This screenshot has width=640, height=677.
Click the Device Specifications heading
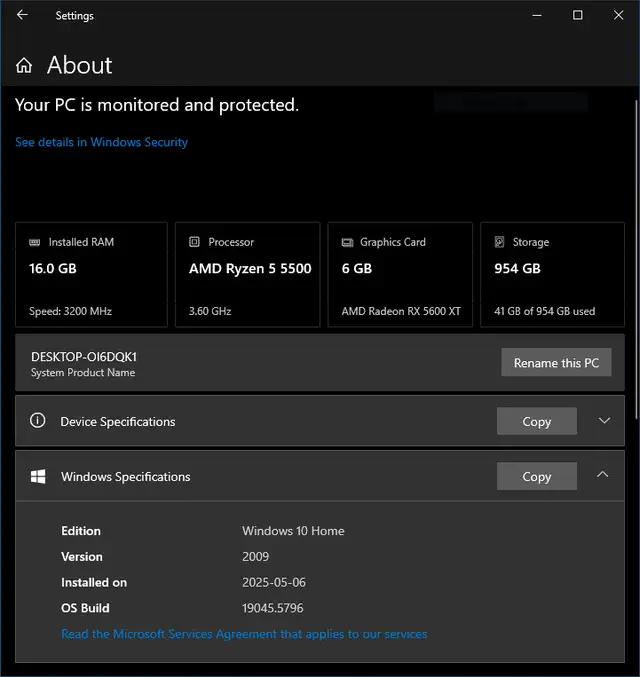(x=118, y=421)
